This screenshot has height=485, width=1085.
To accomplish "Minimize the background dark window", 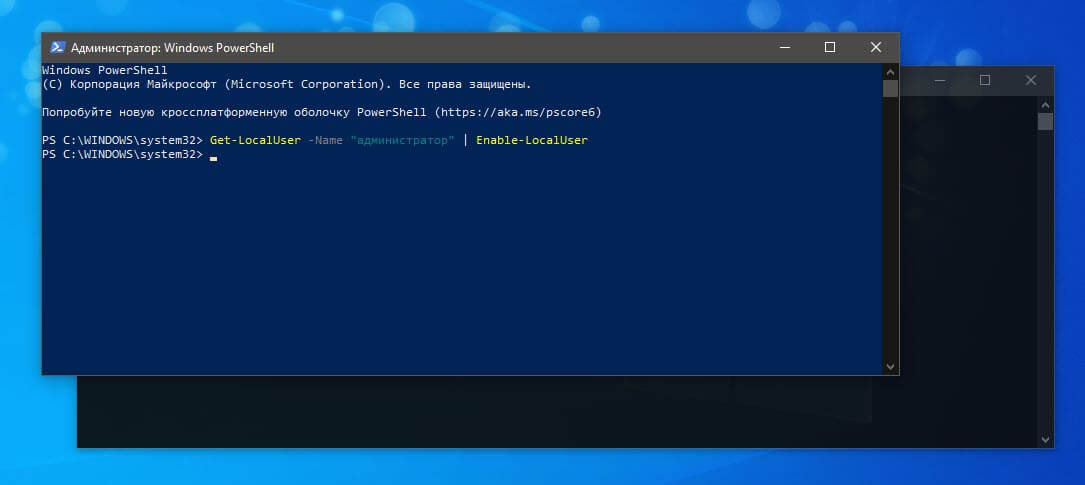I will tap(939, 80).
